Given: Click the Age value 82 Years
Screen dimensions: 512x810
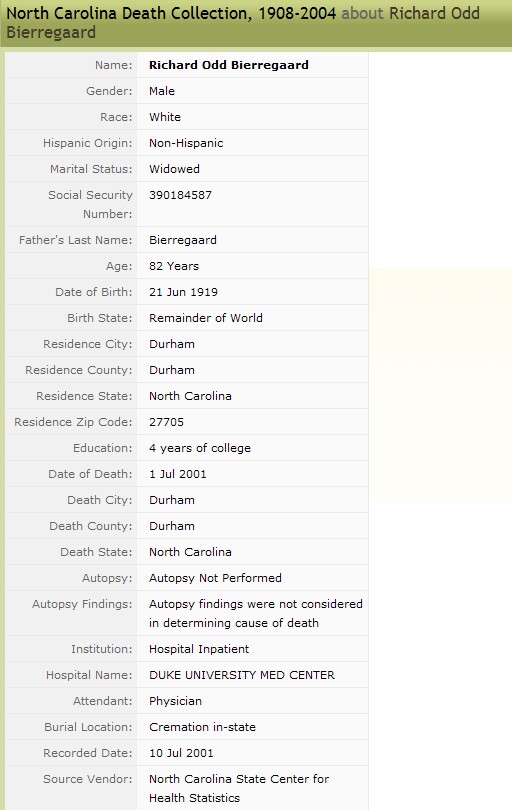Looking at the screenshot, I should (x=174, y=266).
